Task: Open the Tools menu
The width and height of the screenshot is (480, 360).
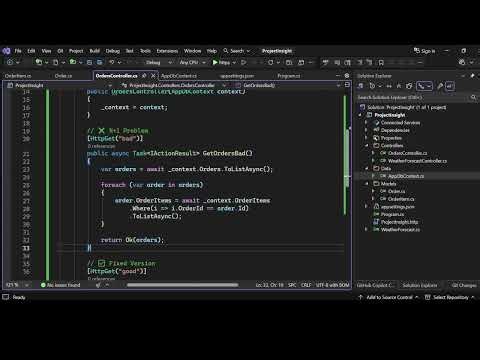Action: [145, 51]
